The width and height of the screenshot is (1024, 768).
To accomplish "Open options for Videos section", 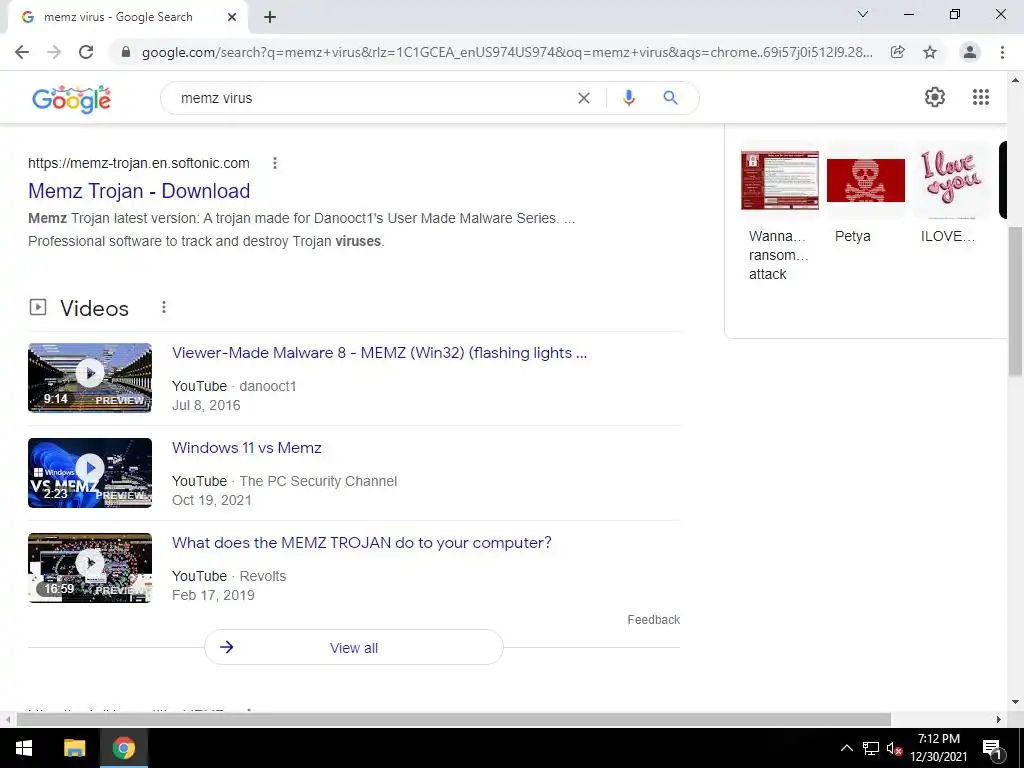I will [164, 308].
